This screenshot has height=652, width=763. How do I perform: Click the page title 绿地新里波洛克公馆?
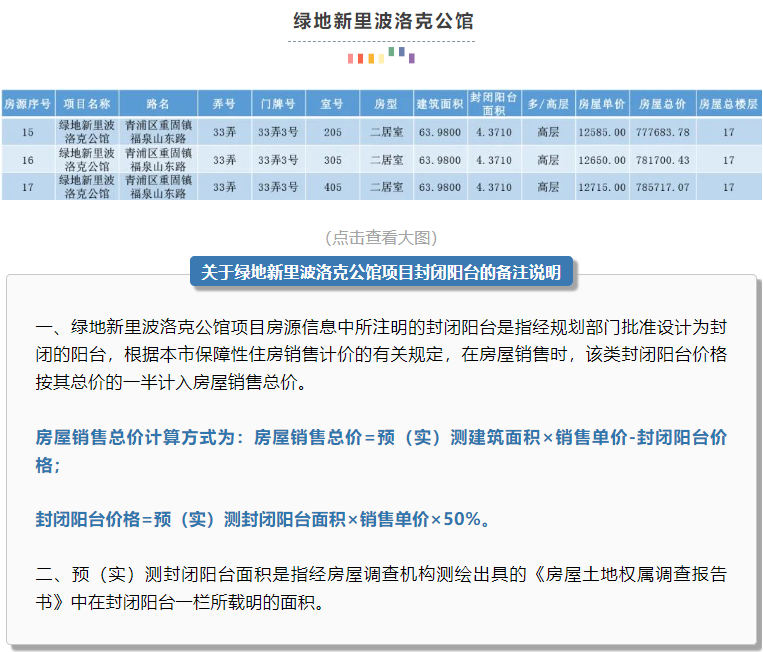[x=383, y=21]
